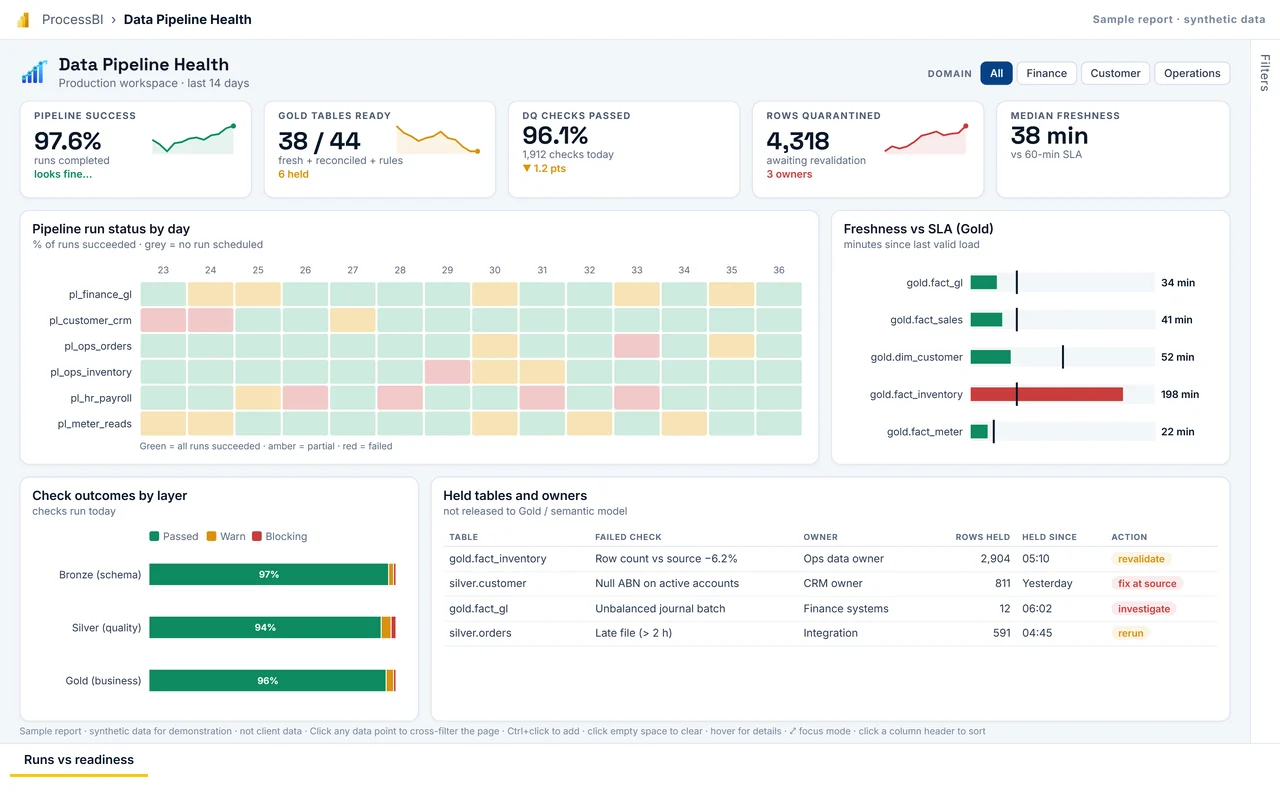The height and width of the screenshot is (800, 1280).
Task: Click the Rows Quarantined sparkline
Action: (x=926, y=140)
